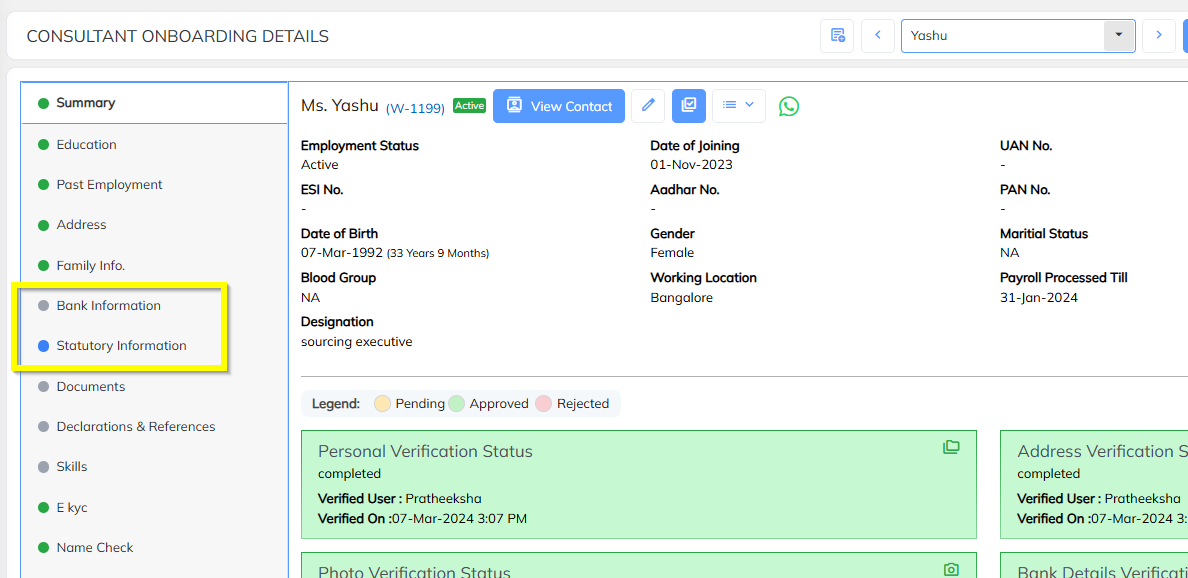Open the Summary tab
Viewport: 1188px width, 578px height.
click(x=86, y=103)
